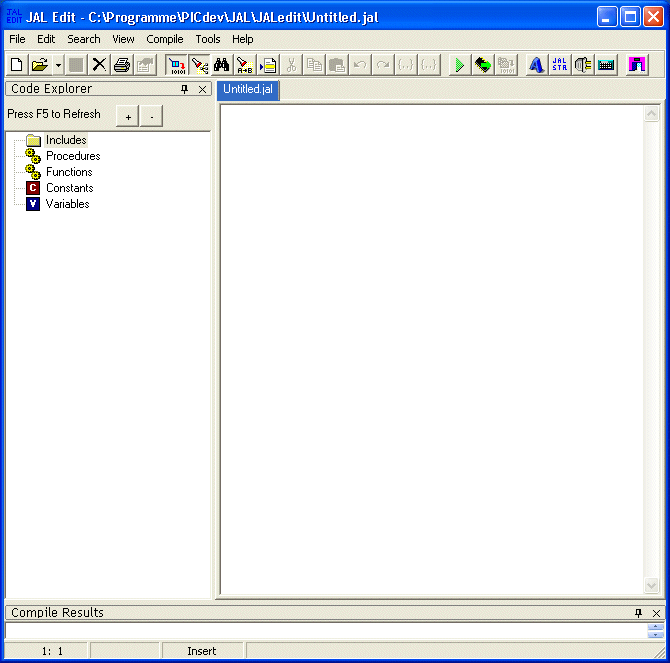Click the Go to Line page icon

[268, 65]
